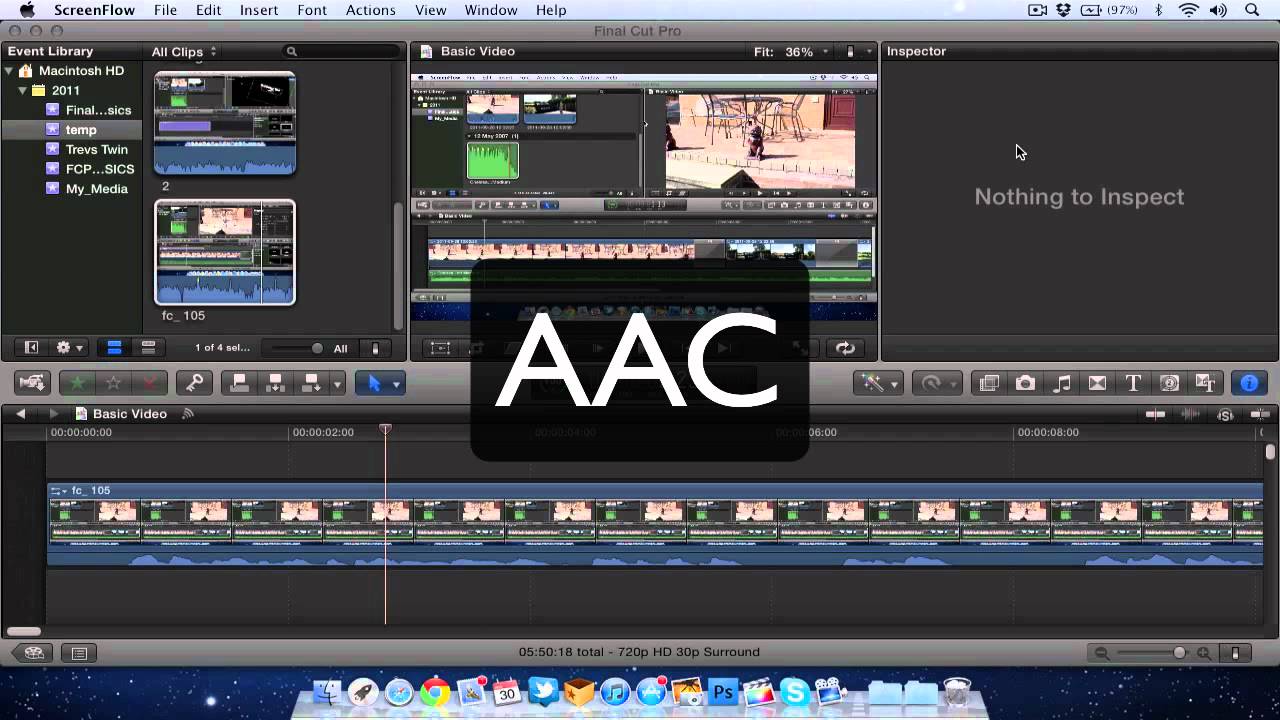
Task: Open the fc_ 105 timeline clip menu
Action: pyautogui.click(x=58, y=491)
